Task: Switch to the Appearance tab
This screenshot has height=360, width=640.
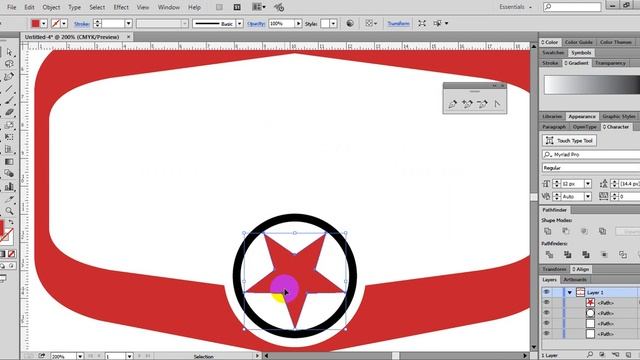Action: [x=582, y=116]
